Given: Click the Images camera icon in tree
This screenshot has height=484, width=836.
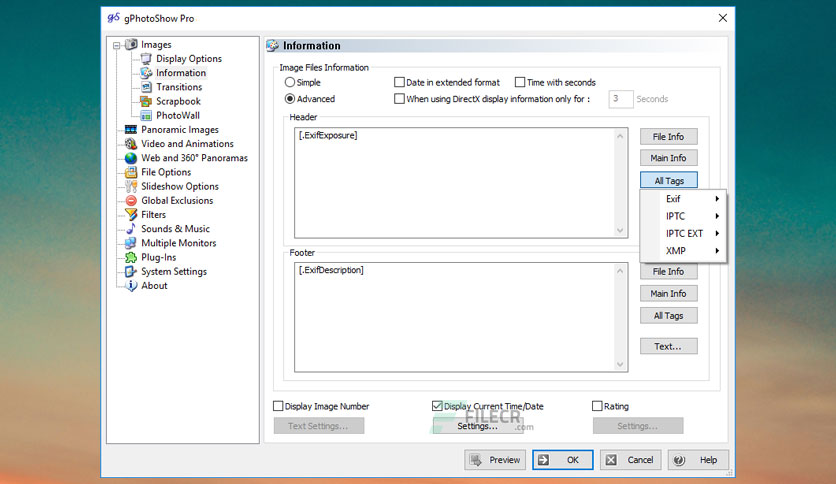Looking at the screenshot, I should point(131,44).
